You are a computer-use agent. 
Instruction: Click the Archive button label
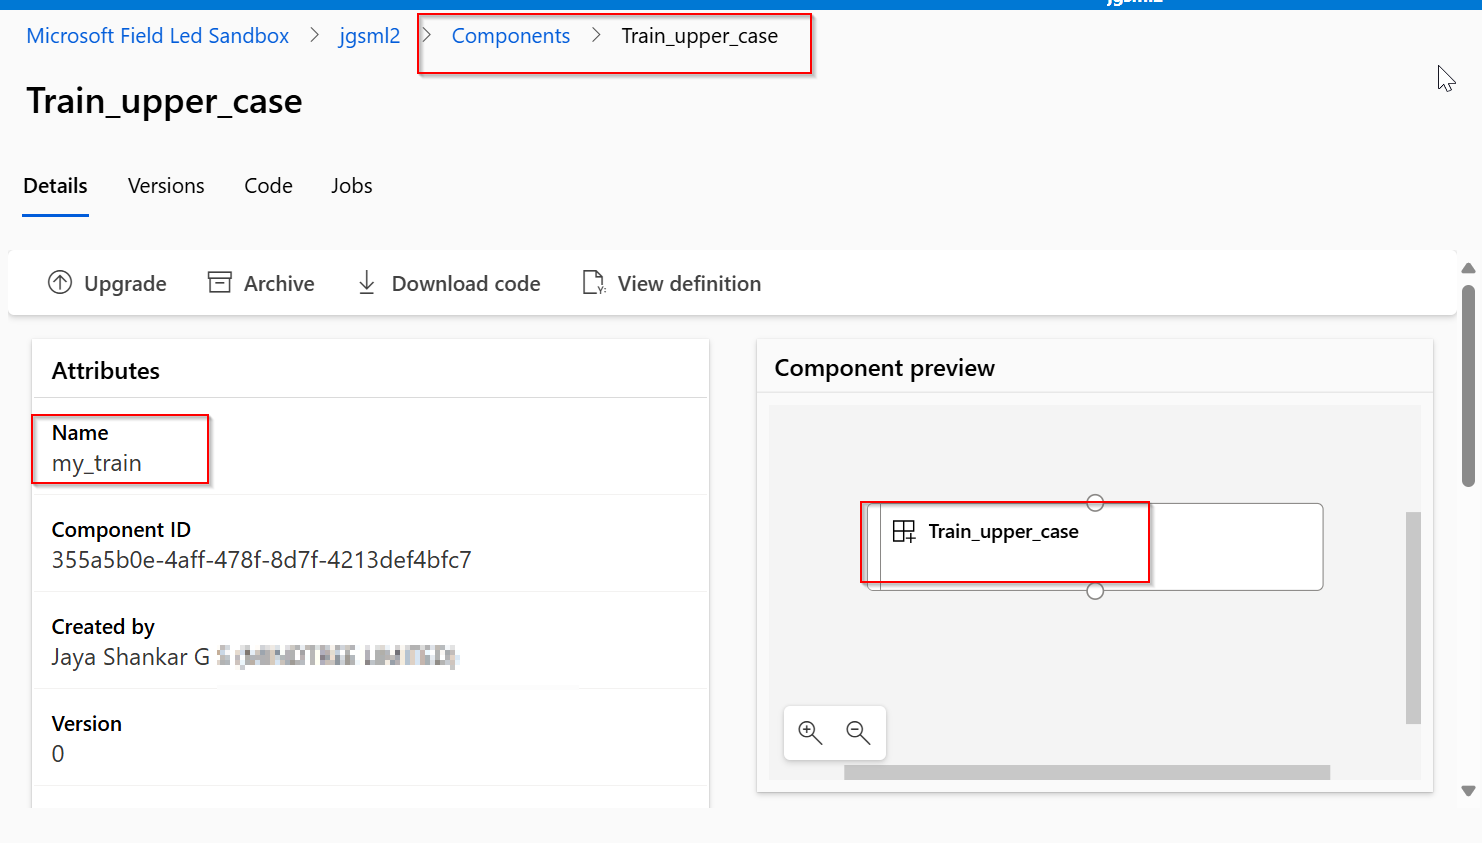click(x=279, y=284)
